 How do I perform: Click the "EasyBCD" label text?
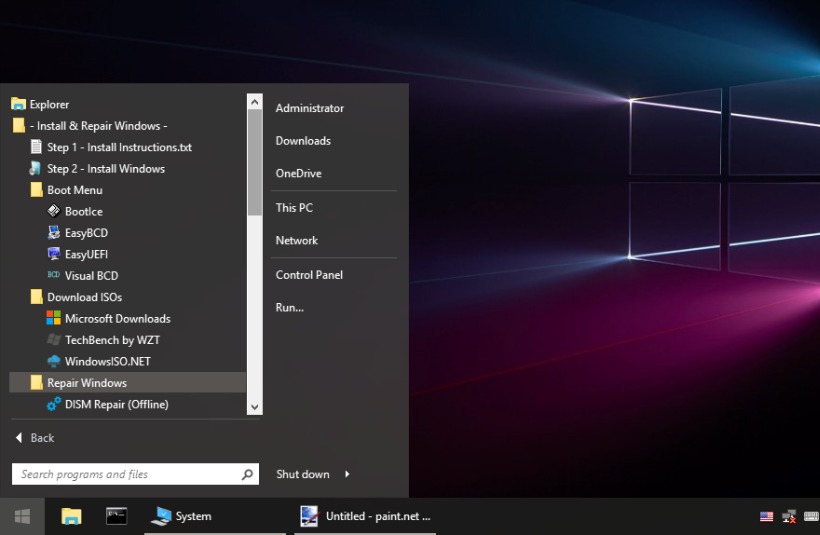[86, 233]
